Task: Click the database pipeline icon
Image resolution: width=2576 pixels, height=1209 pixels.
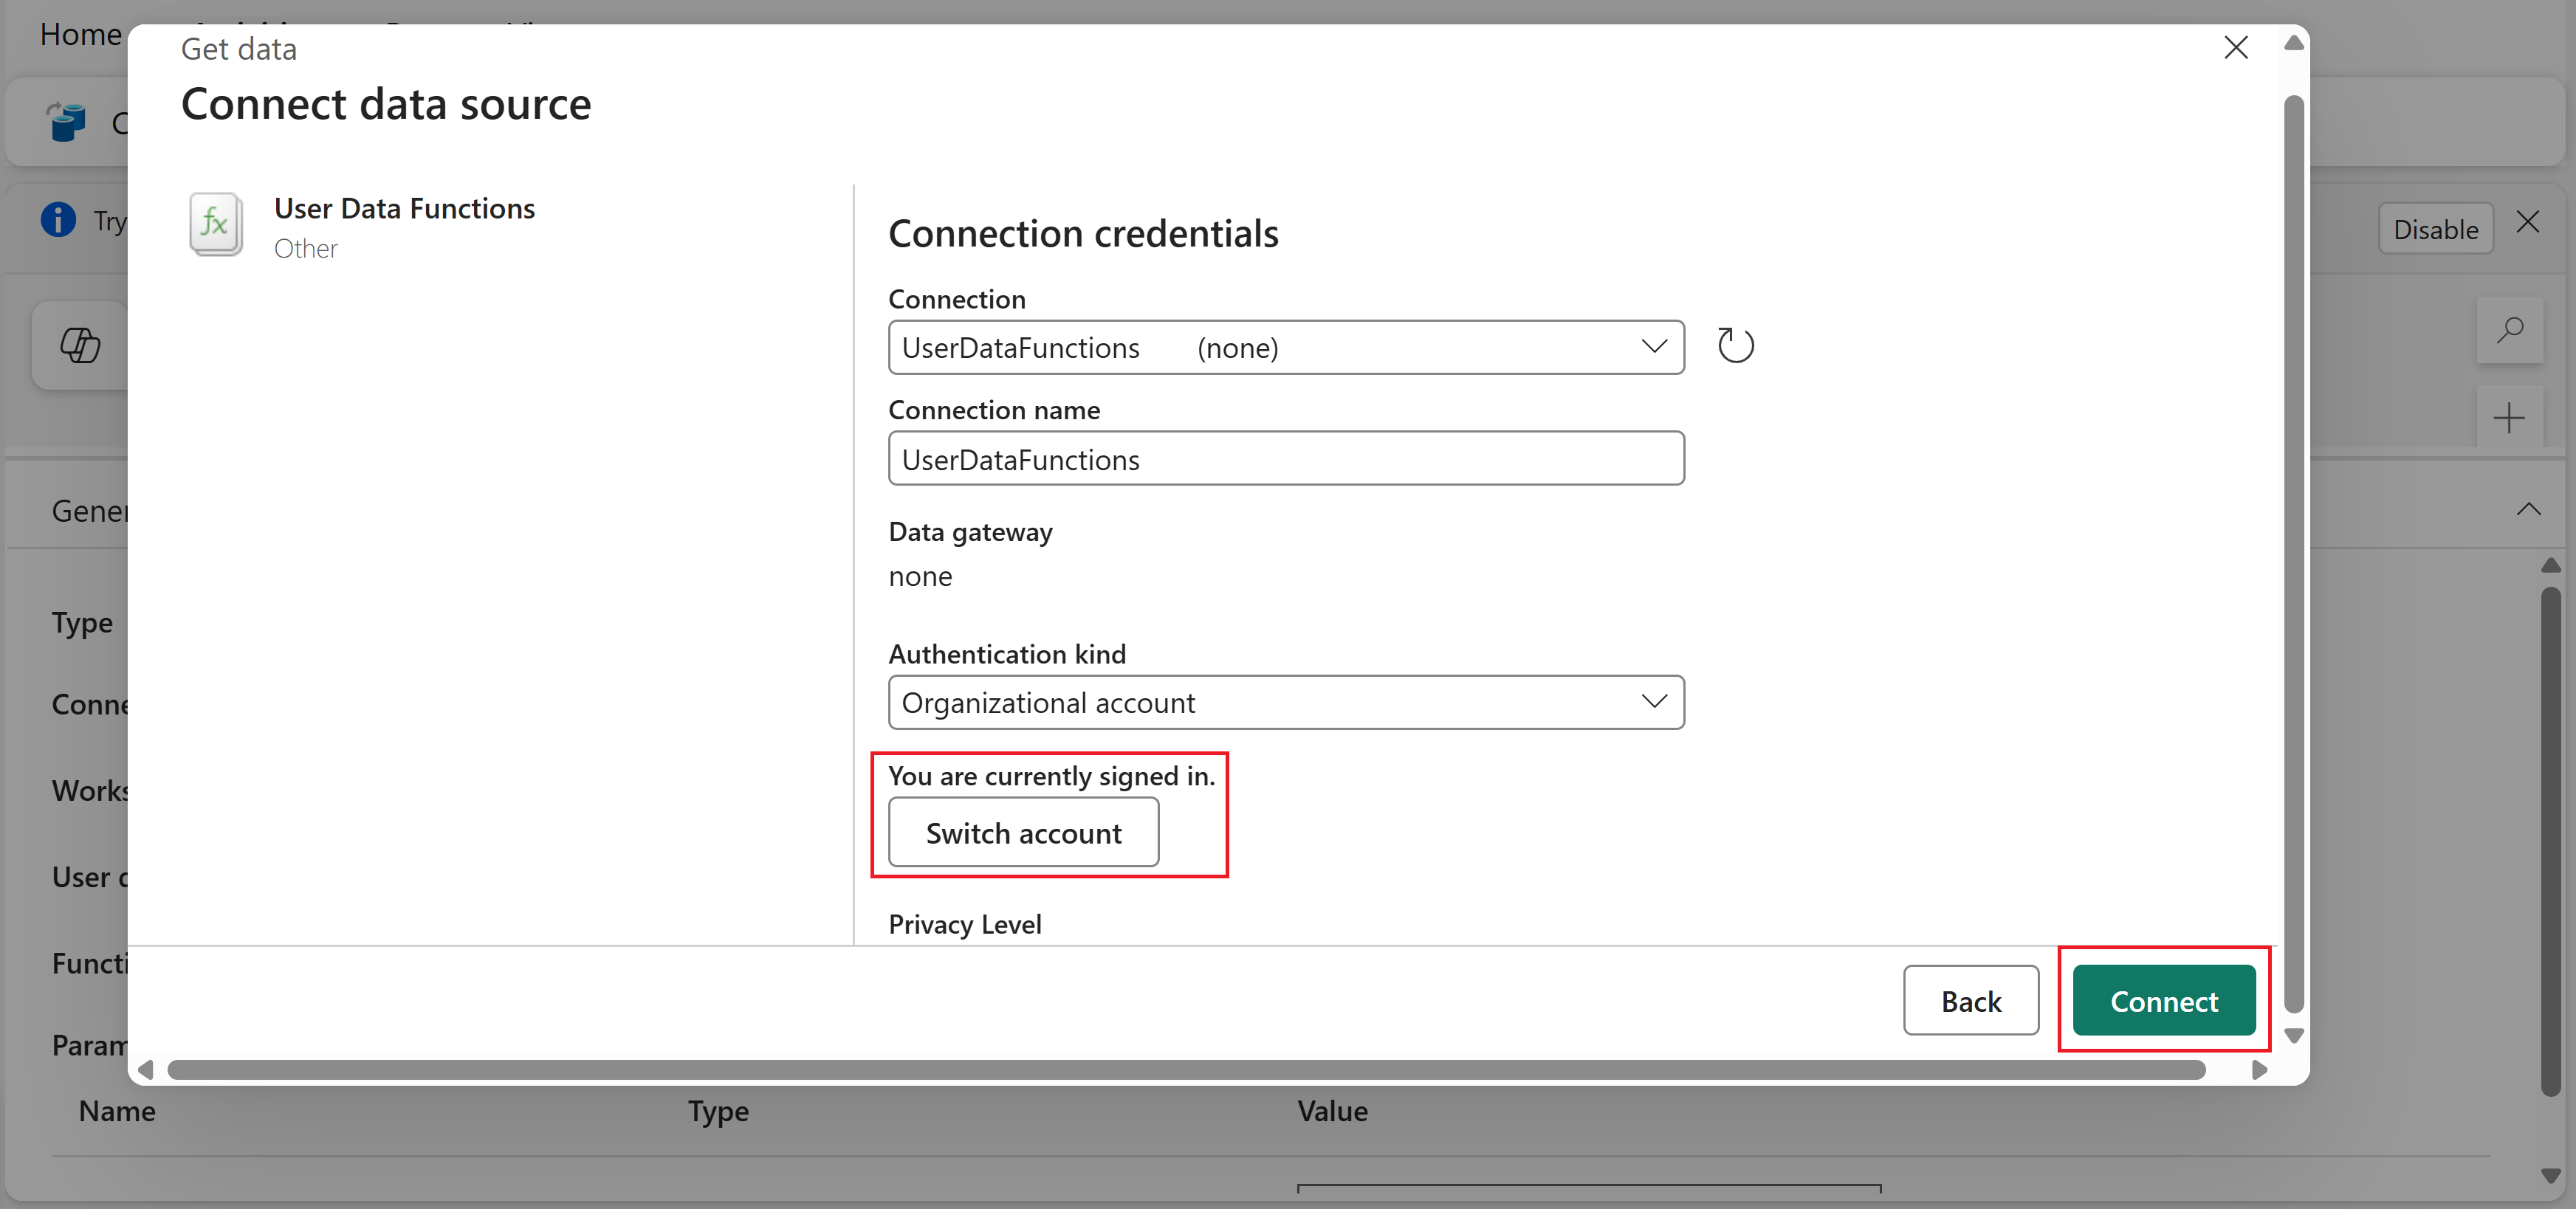Action: 66,122
